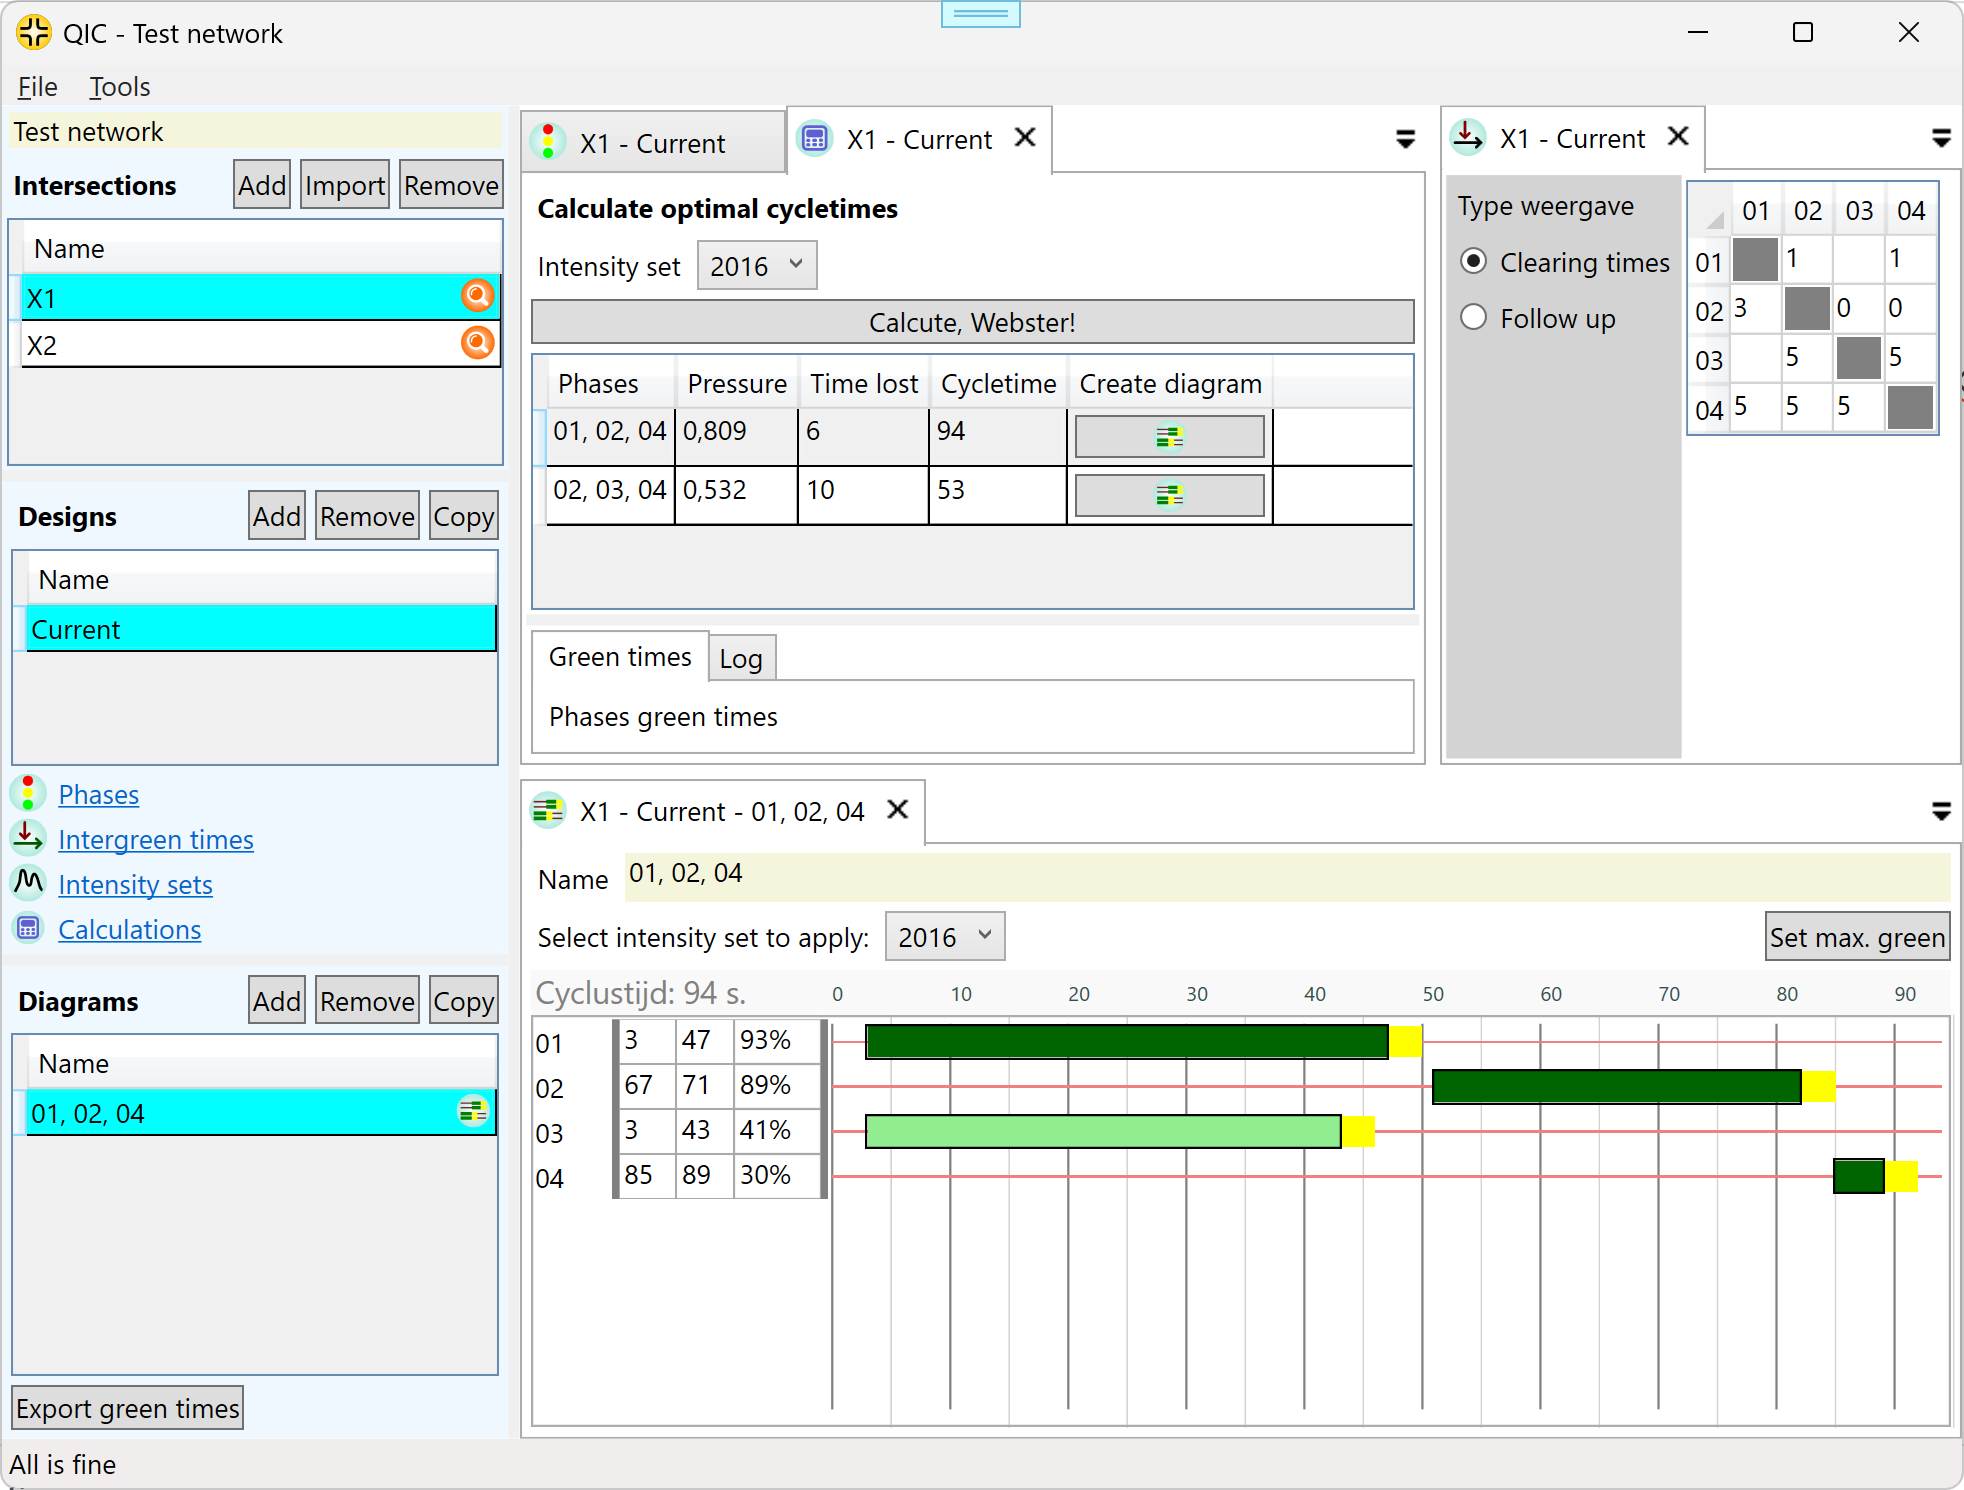Click light green bar of phase 03
The height and width of the screenshot is (1490, 1964).
[1103, 1131]
